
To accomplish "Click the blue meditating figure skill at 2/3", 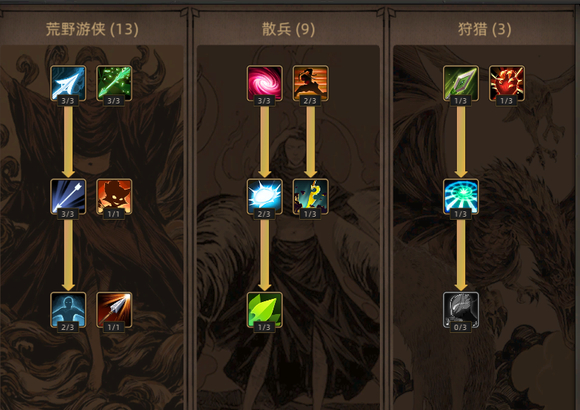I will click(68, 310).
